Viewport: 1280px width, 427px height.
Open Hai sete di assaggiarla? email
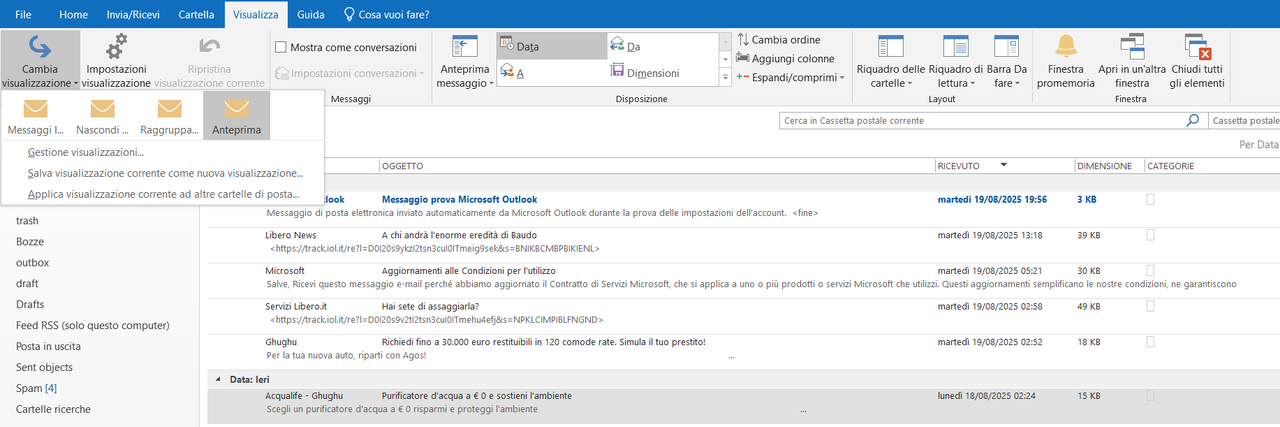742,312
